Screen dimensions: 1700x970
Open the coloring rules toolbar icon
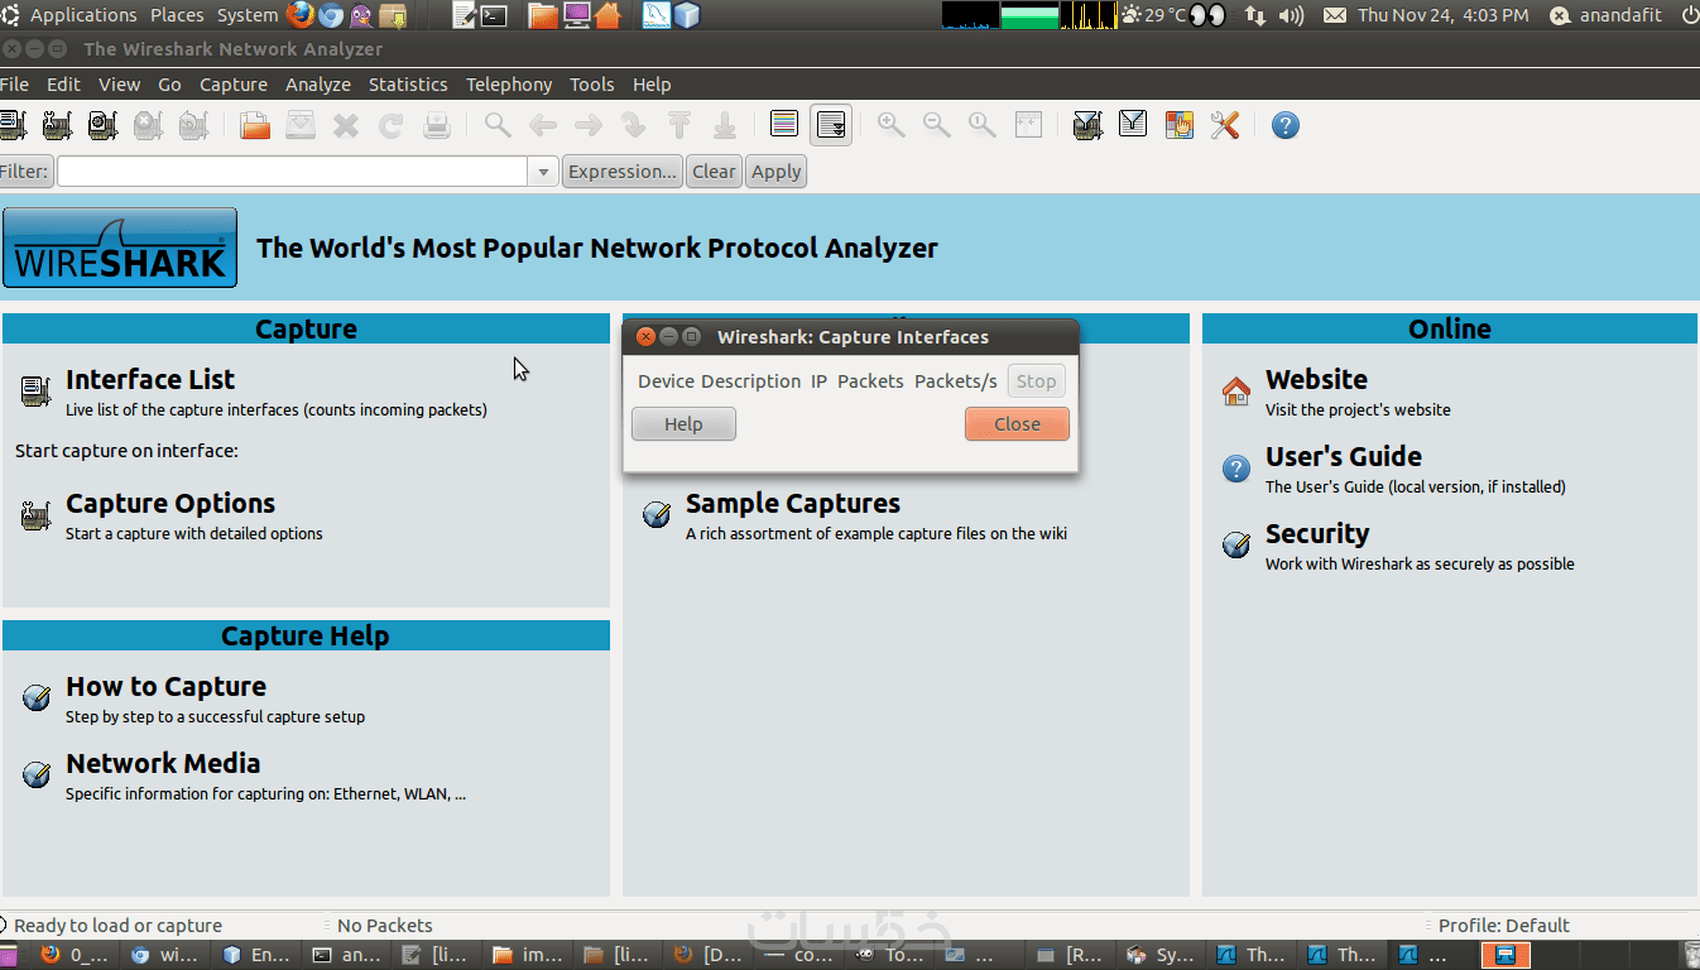[x=1179, y=125]
